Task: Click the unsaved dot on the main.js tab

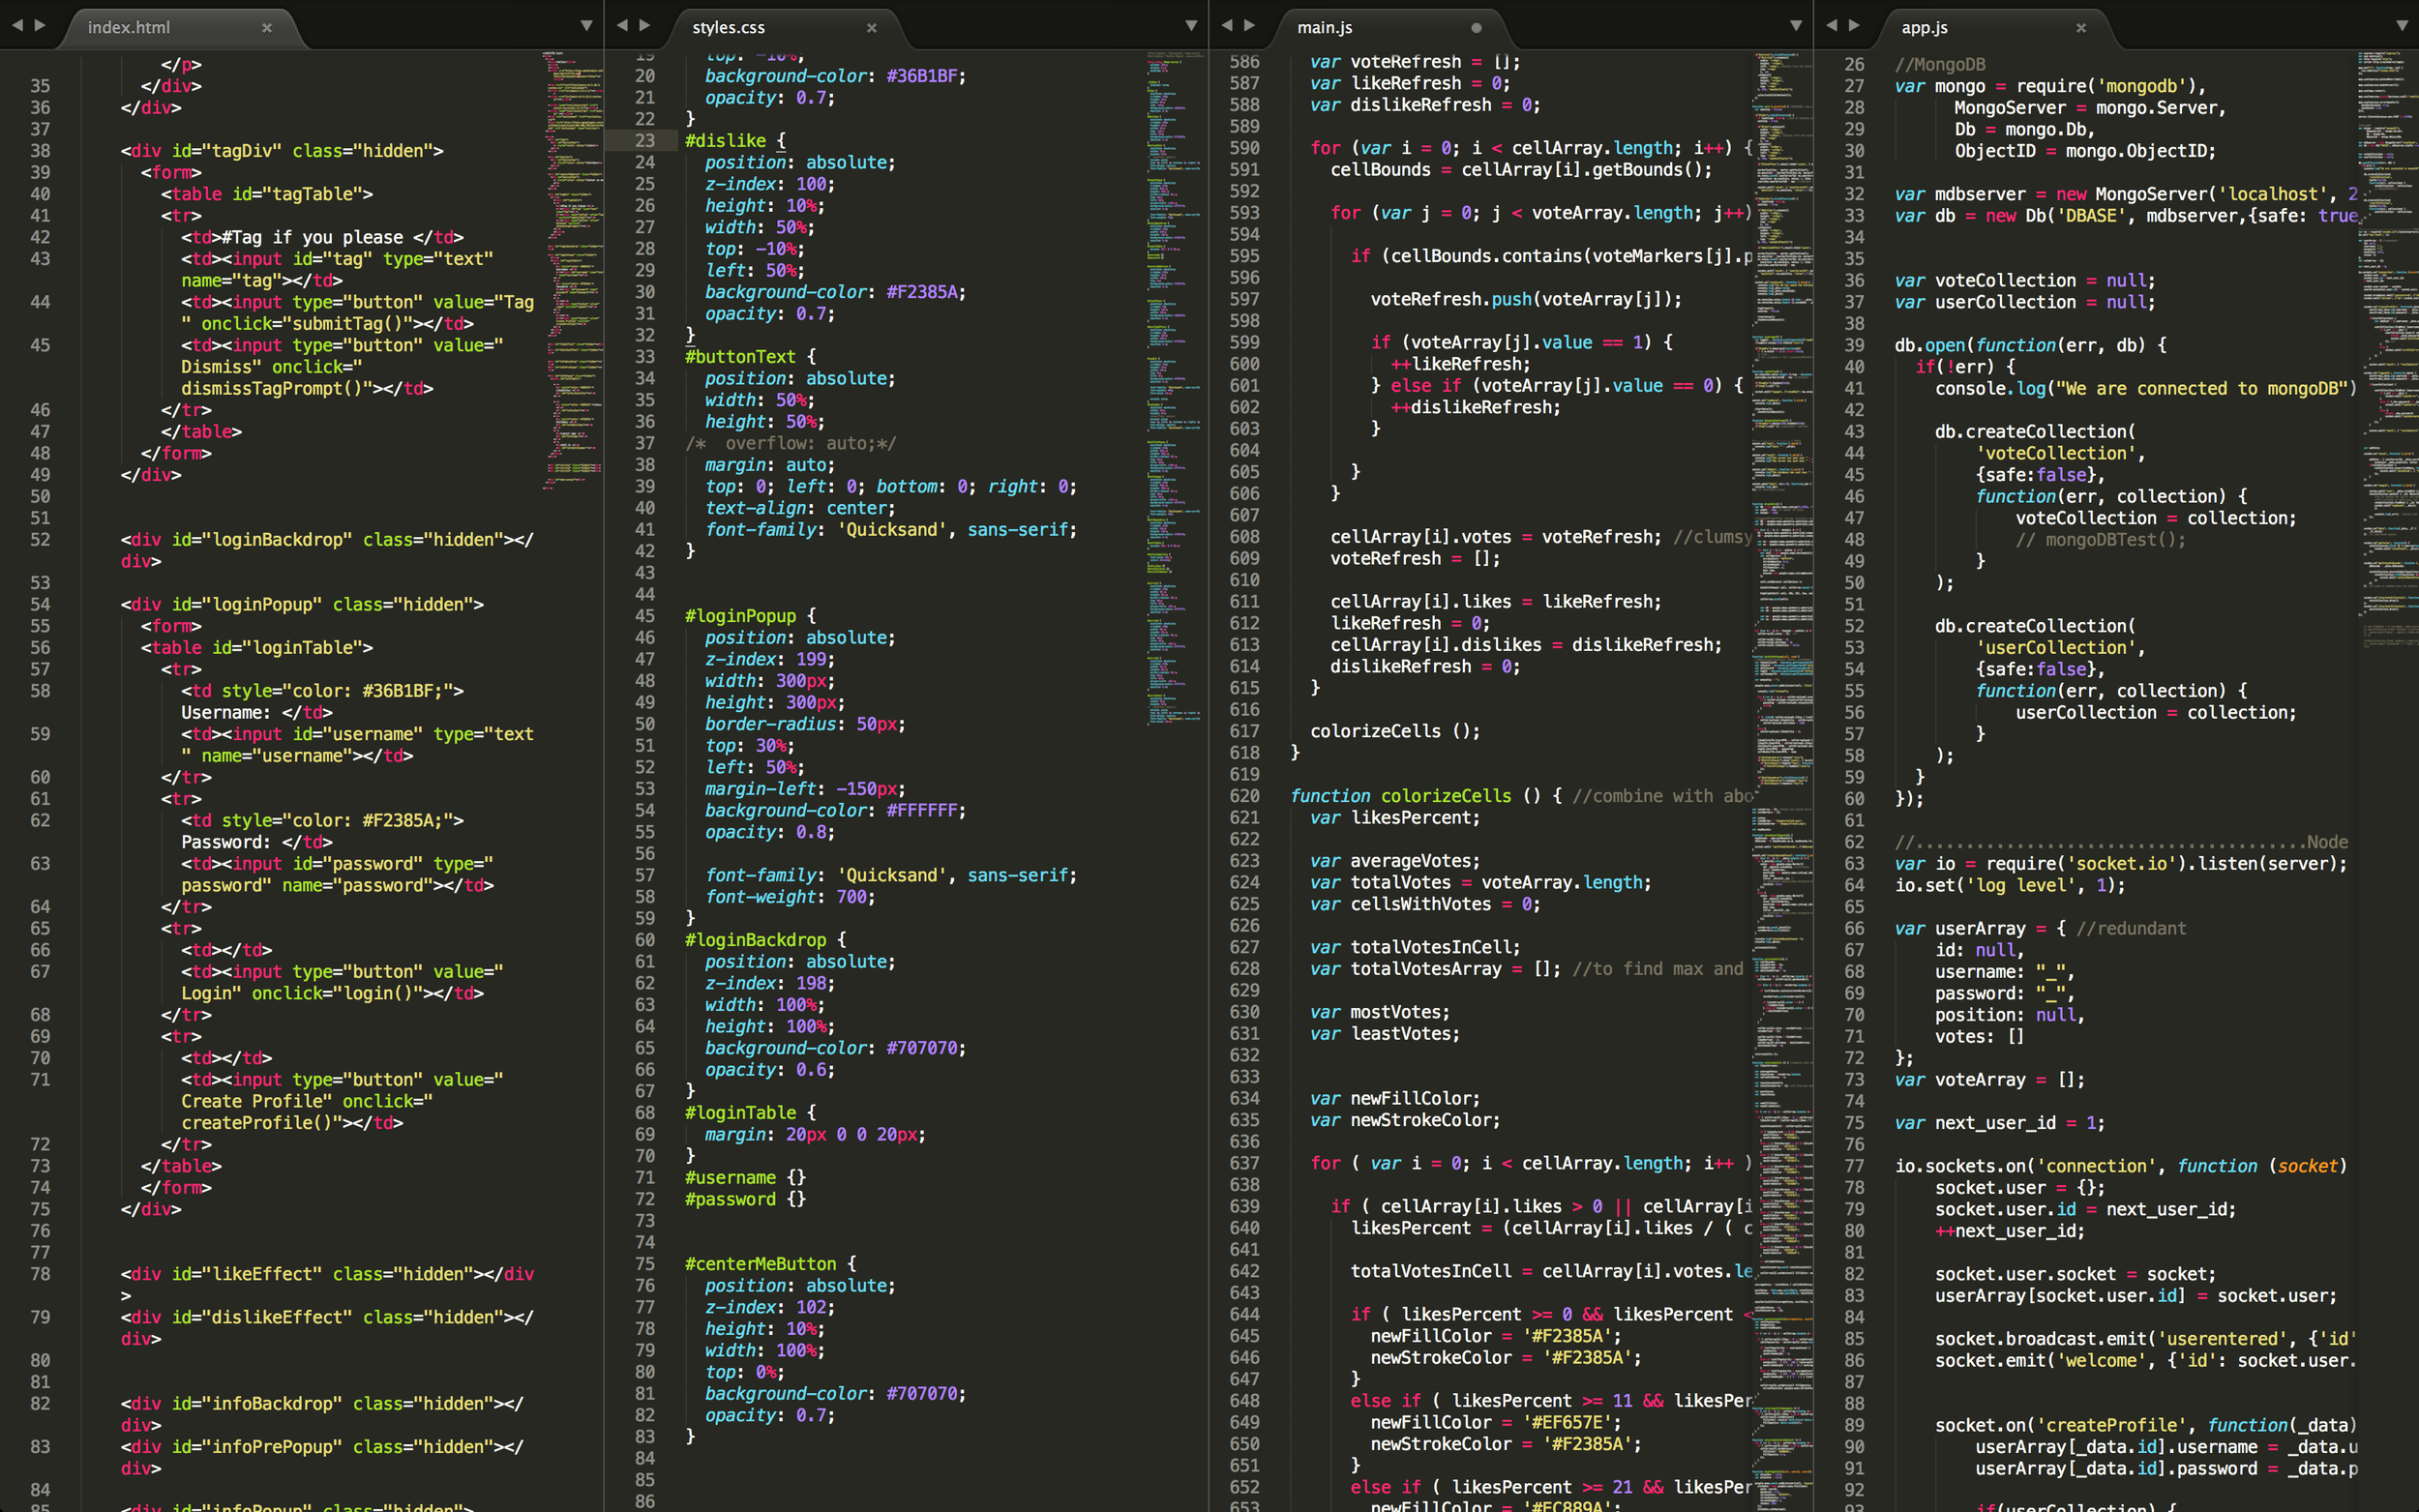Action: (x=1476, y=28)
